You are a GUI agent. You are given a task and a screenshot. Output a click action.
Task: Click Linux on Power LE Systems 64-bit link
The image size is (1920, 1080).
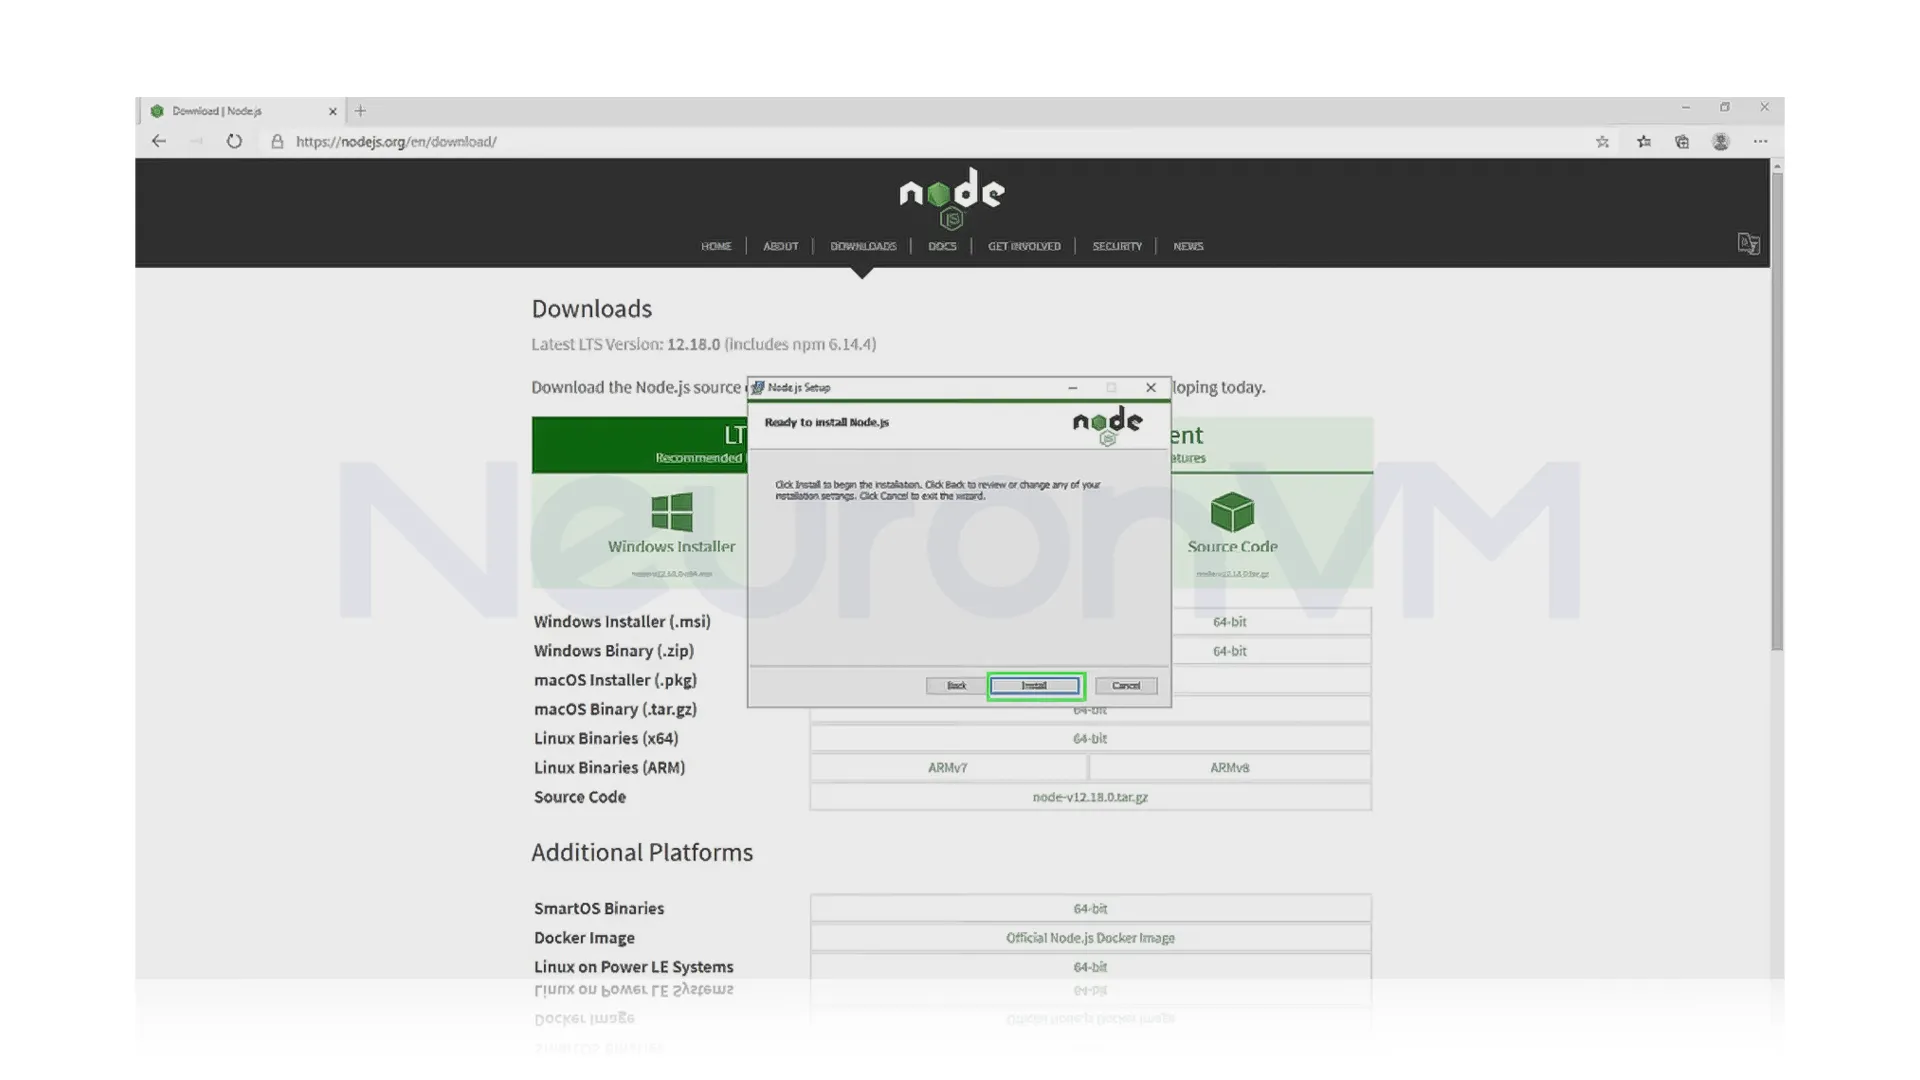tap(1090, 967)
